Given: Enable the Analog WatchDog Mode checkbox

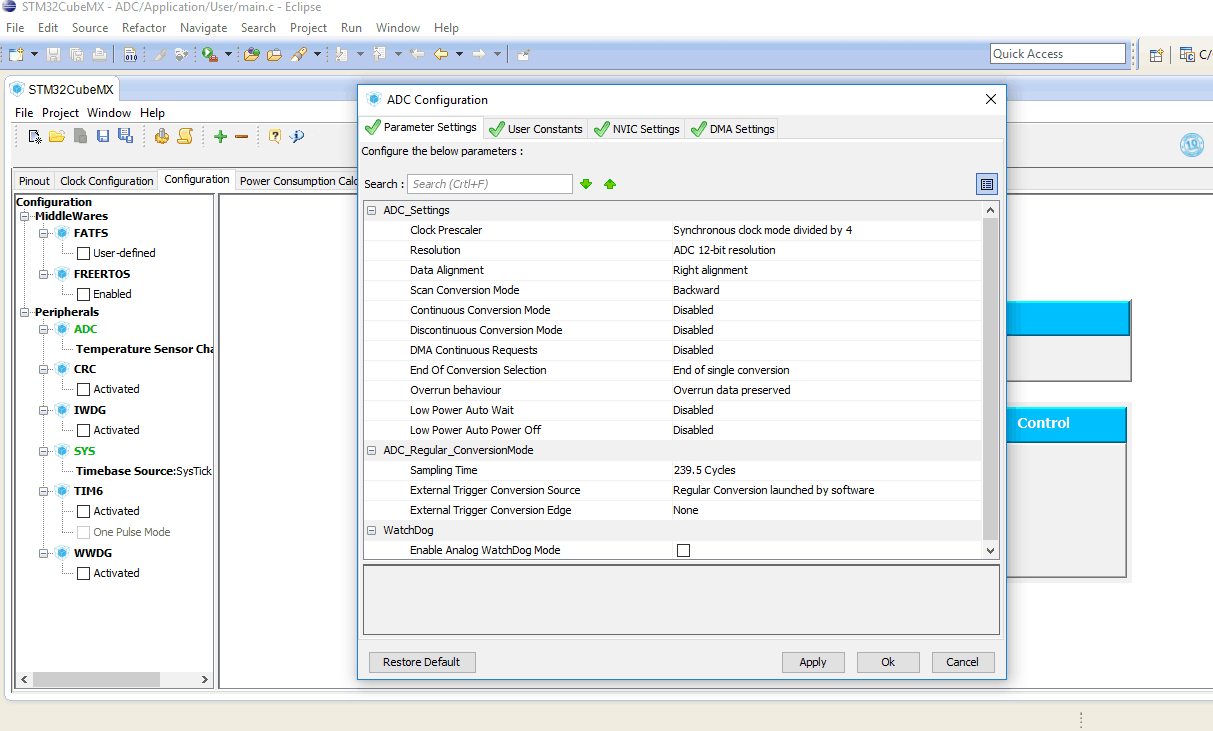Looking at the screenshot, I should point(683,550).
